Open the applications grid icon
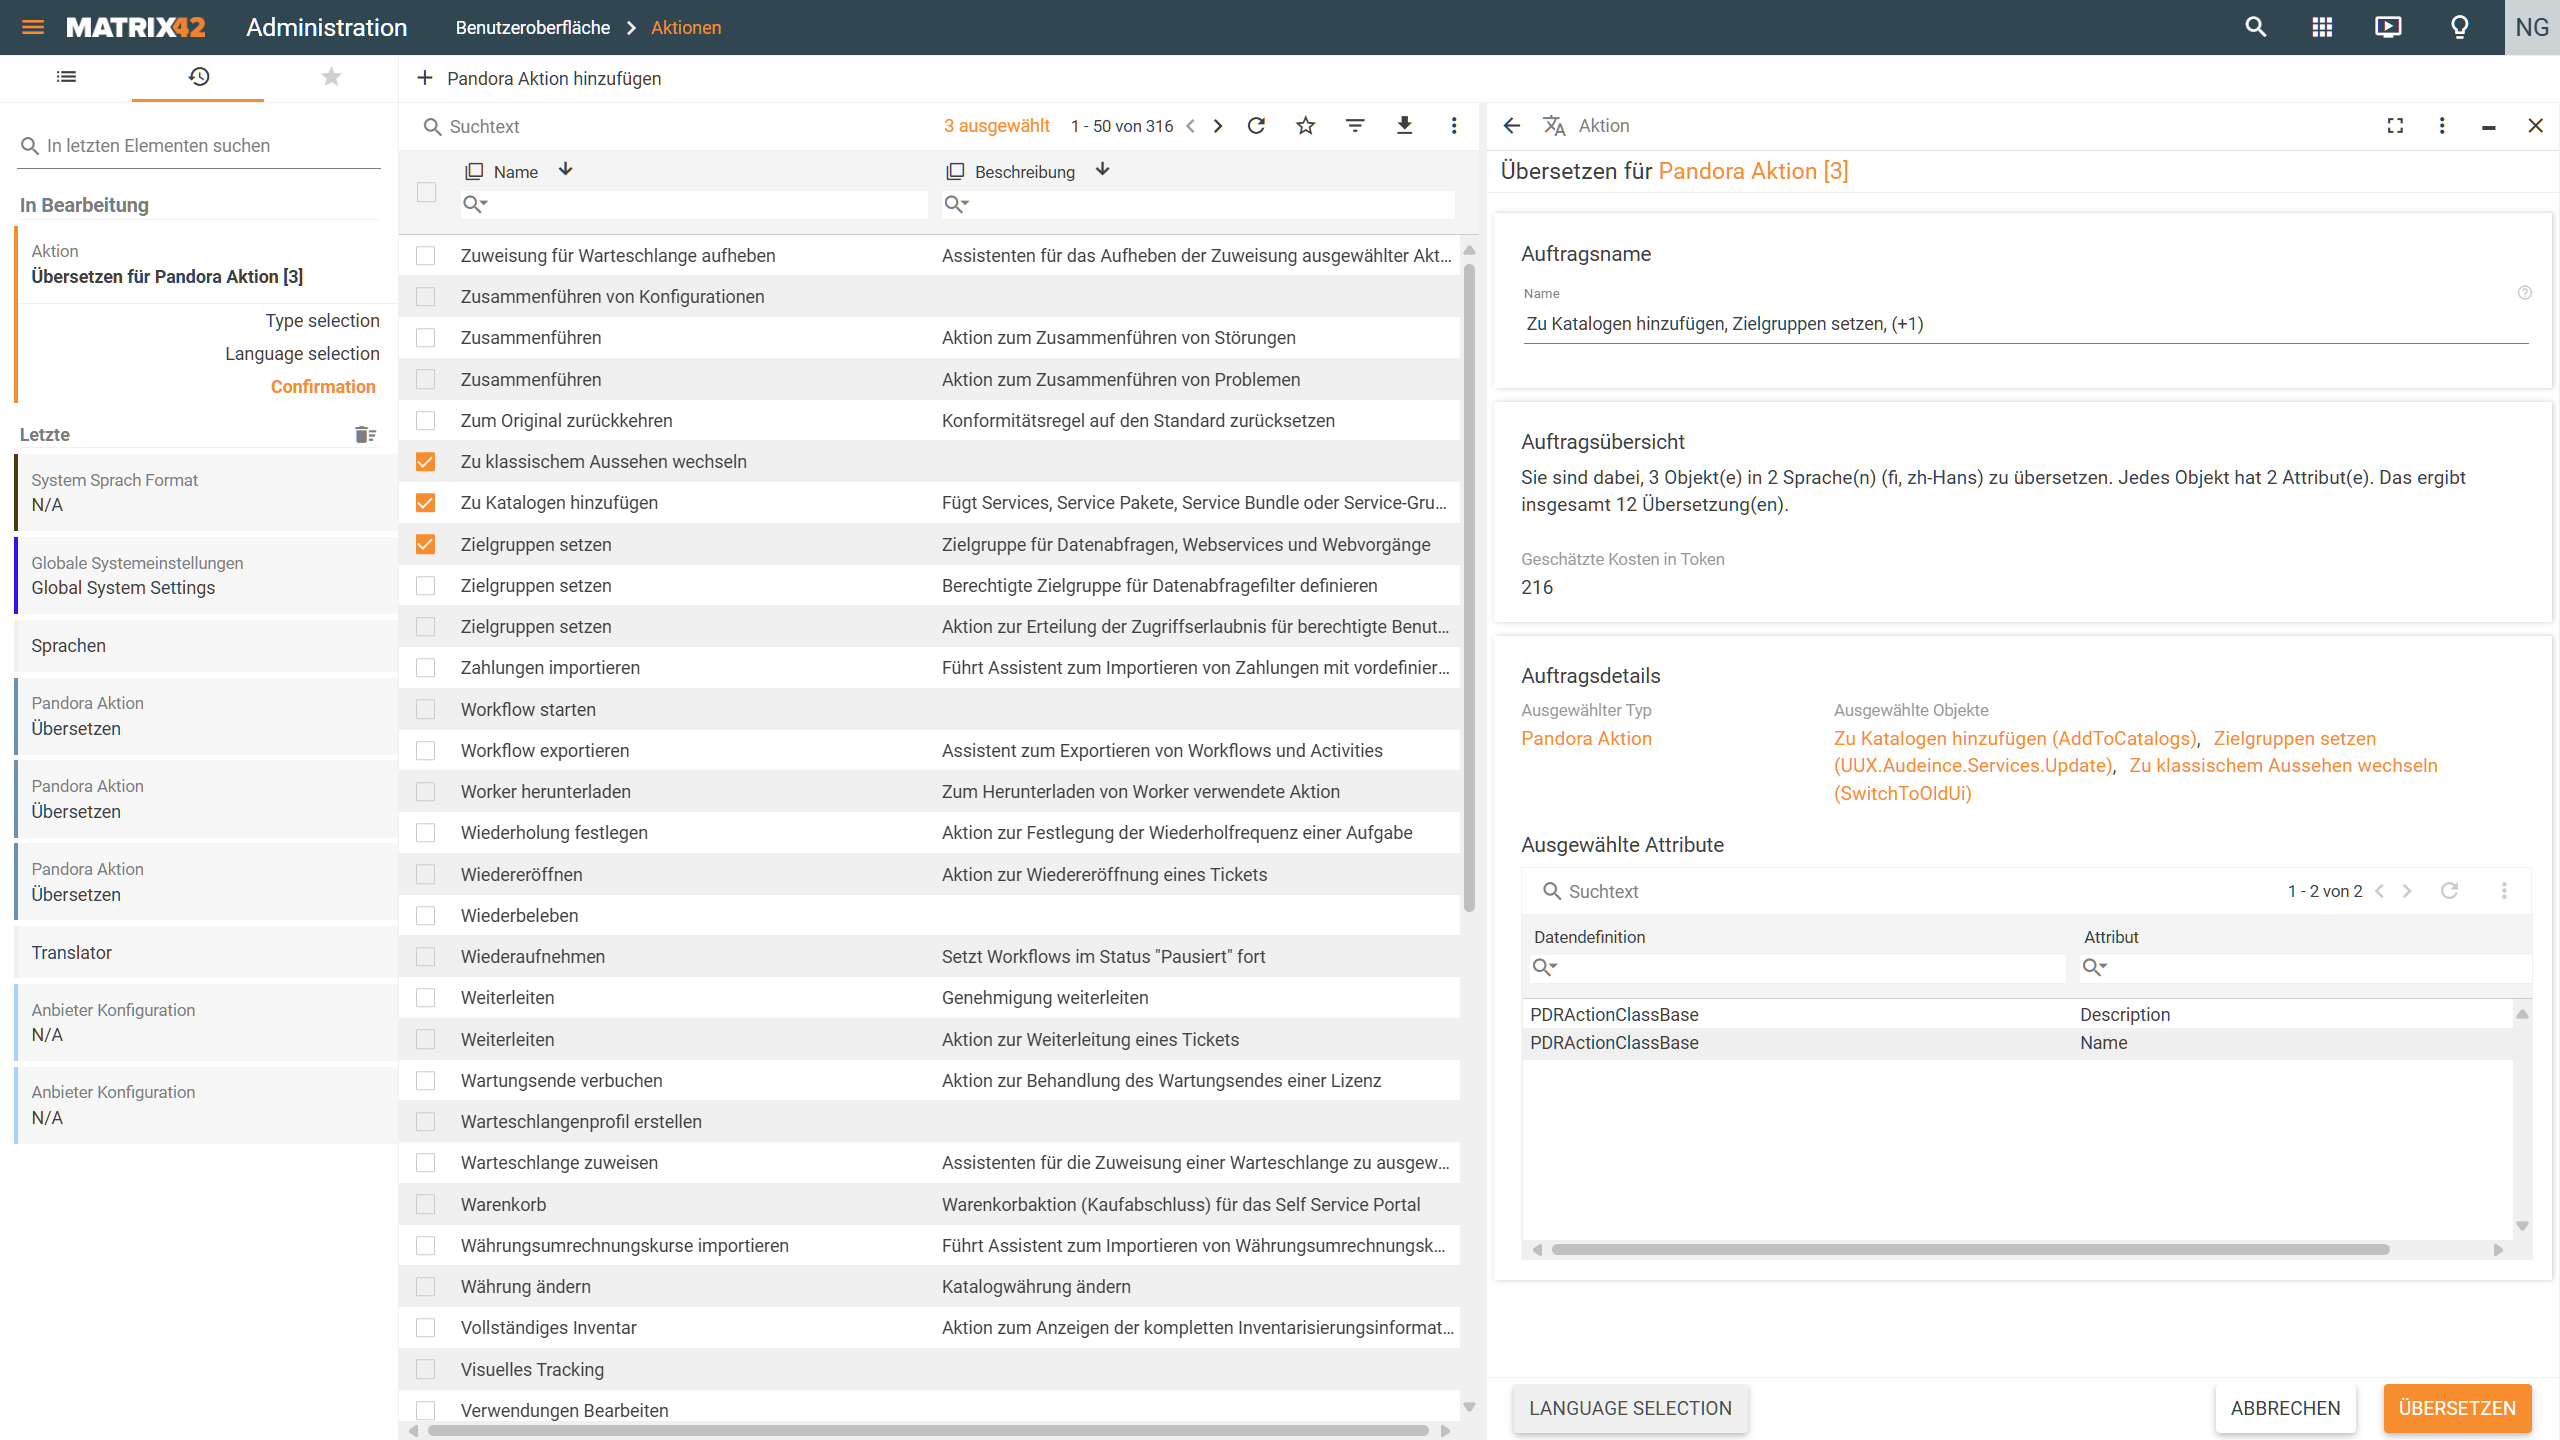Viewport: 2560px width, 1440px height. tap(2322, 27)
